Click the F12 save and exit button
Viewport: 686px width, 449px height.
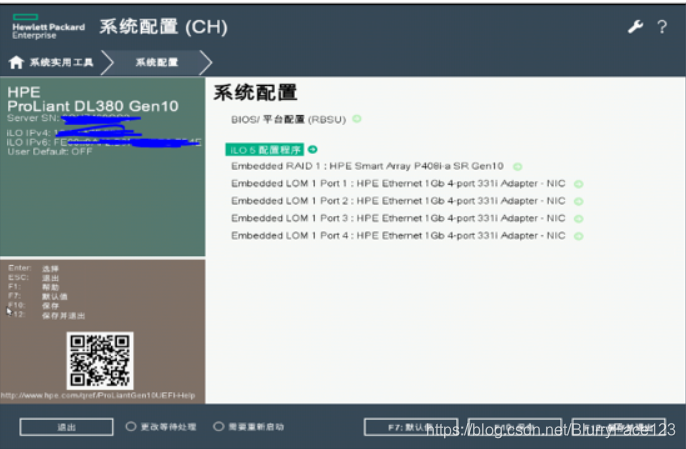point(619,427)
